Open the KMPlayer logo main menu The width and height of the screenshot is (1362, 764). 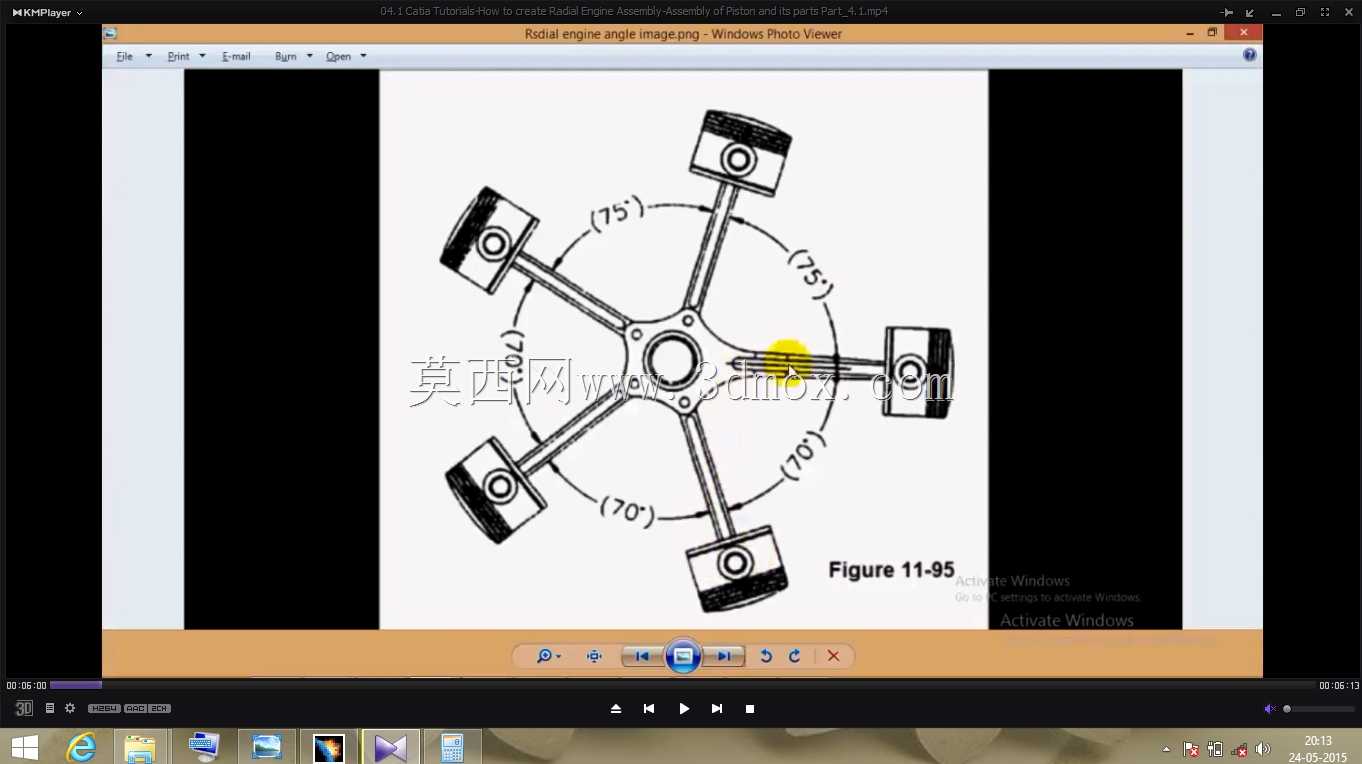point(46,12)
